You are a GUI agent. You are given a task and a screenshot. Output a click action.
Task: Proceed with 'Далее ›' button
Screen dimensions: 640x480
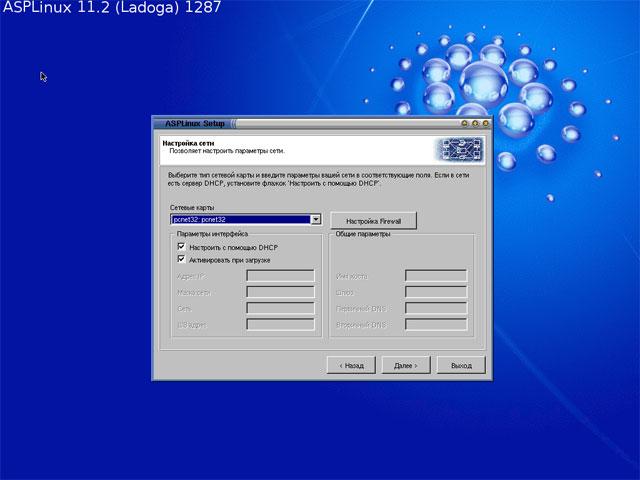406,365
